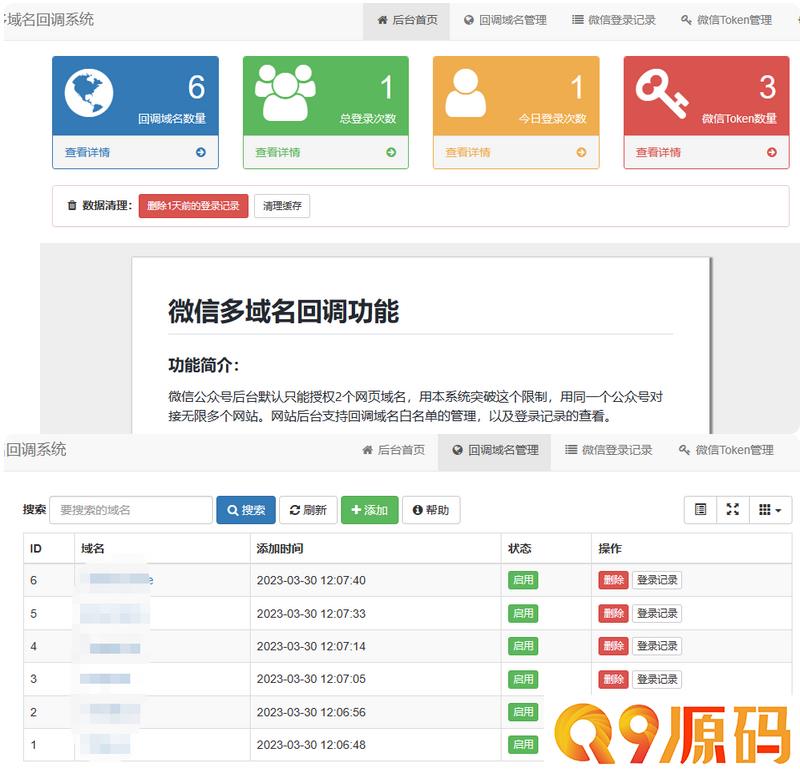Click number 3 on red Token card

[767, 87]
